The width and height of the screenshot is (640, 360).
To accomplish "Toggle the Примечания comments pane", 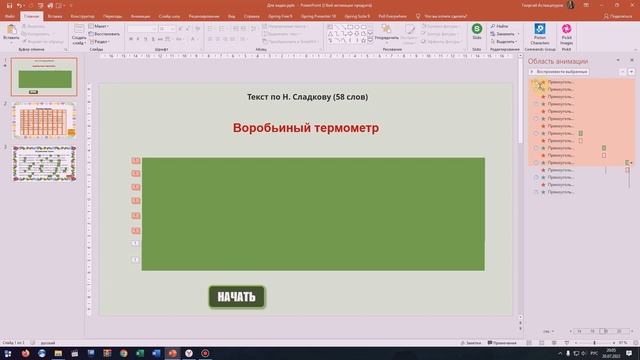I will point(502,343).
